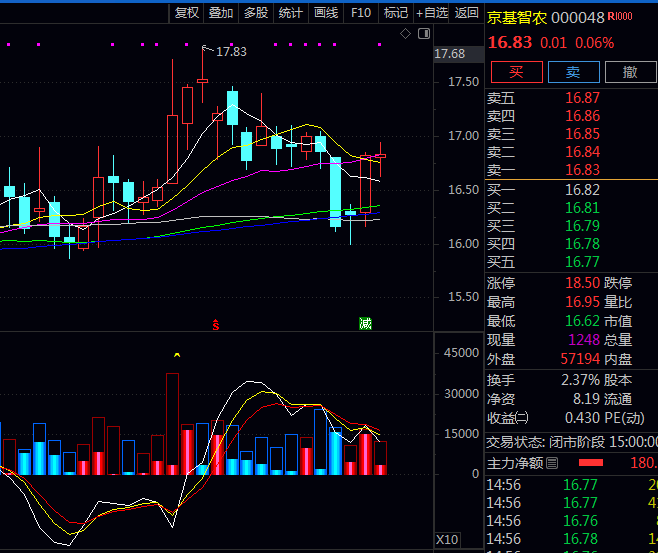Open the 复权 adjustment menu
The height and width of the screenshot is (553, 658).
187,12
